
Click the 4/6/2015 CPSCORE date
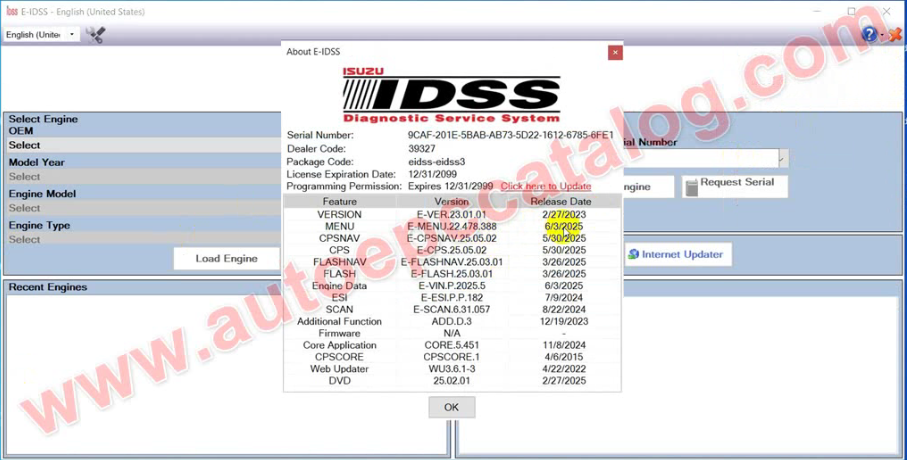coord(563,357)
